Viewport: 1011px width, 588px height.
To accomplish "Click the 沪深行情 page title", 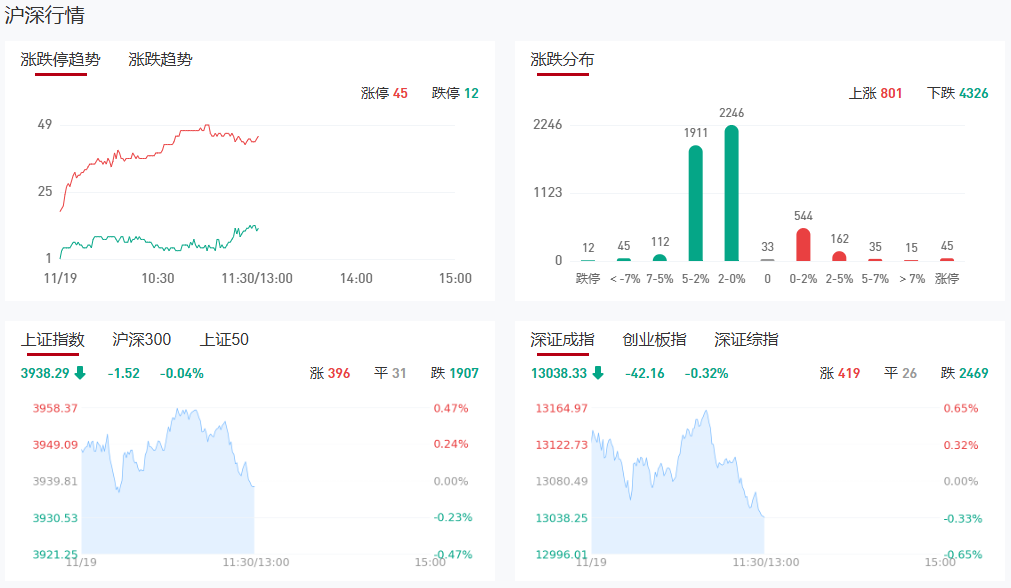I will coord(44,16).
